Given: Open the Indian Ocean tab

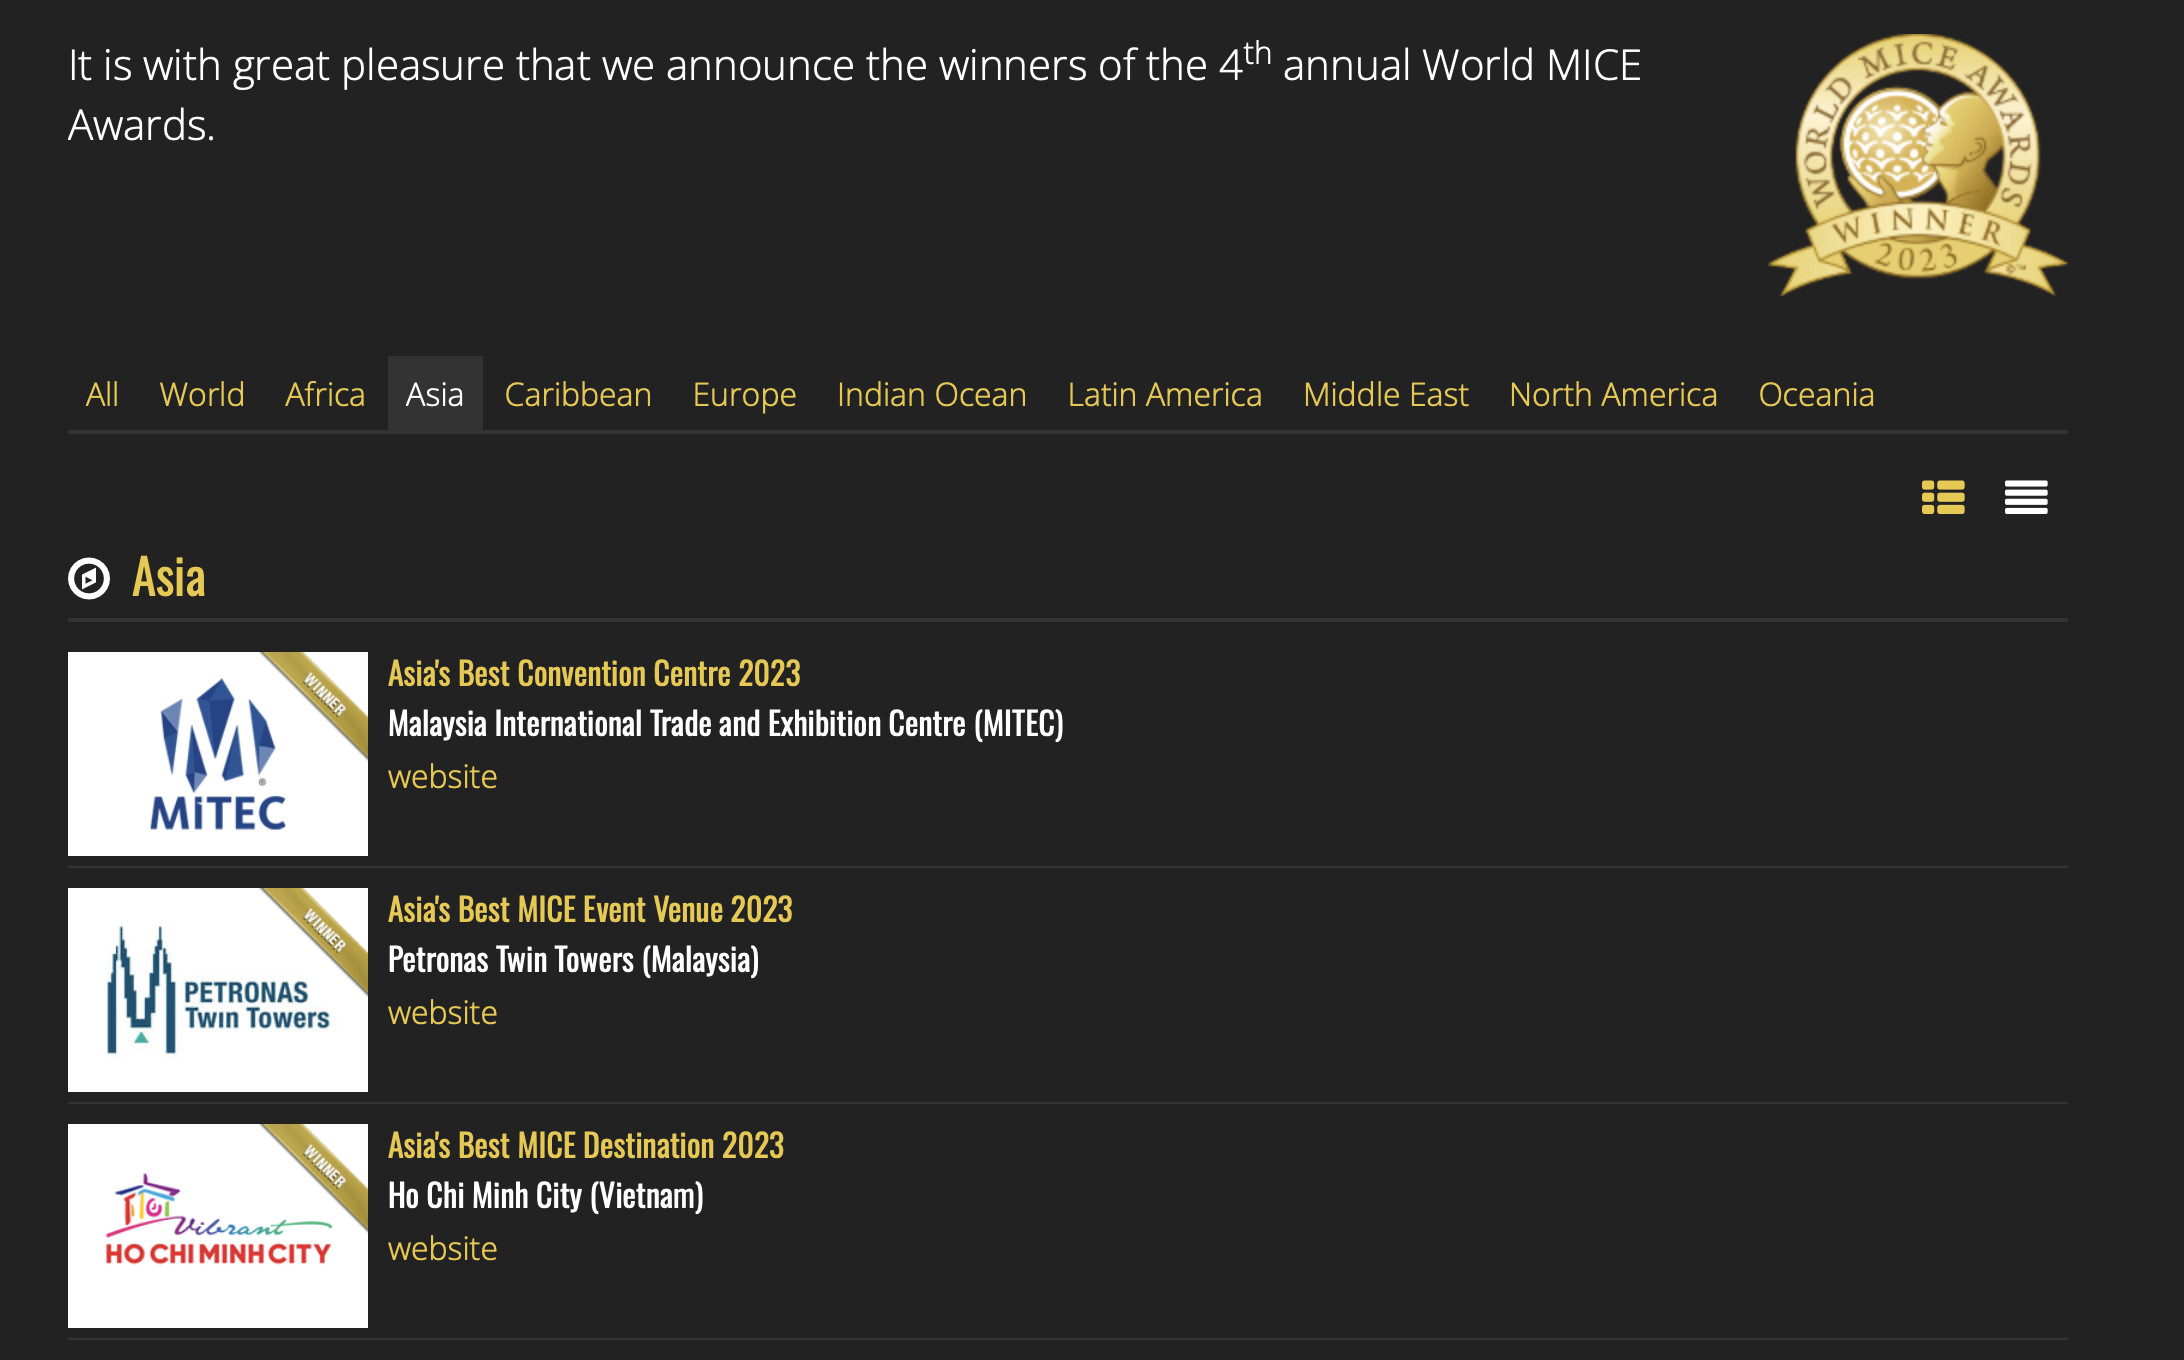Looking at the screenshot, I should click(932, 394).
